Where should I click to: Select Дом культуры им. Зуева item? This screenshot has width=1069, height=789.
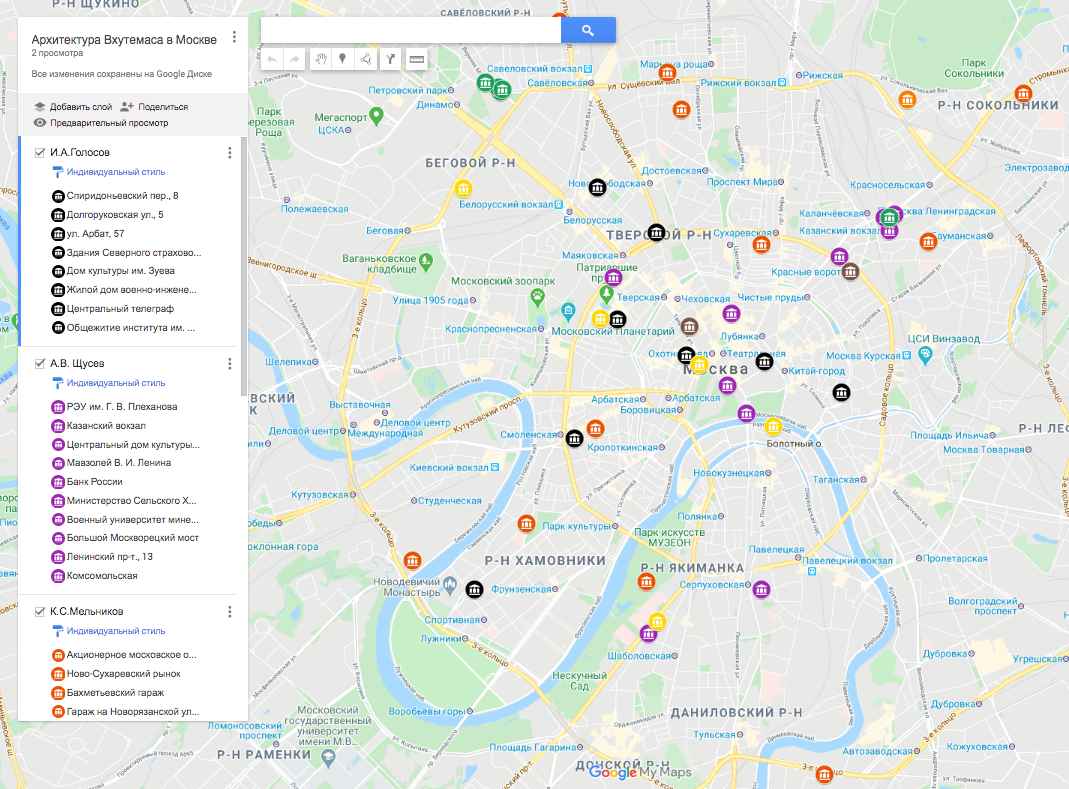click(121, 271)
